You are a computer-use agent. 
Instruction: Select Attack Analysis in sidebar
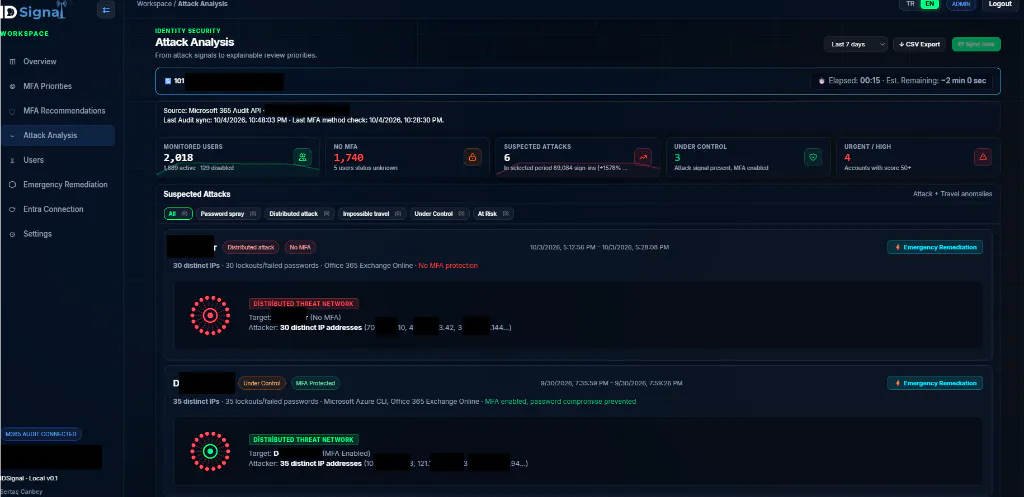[57, 135]
